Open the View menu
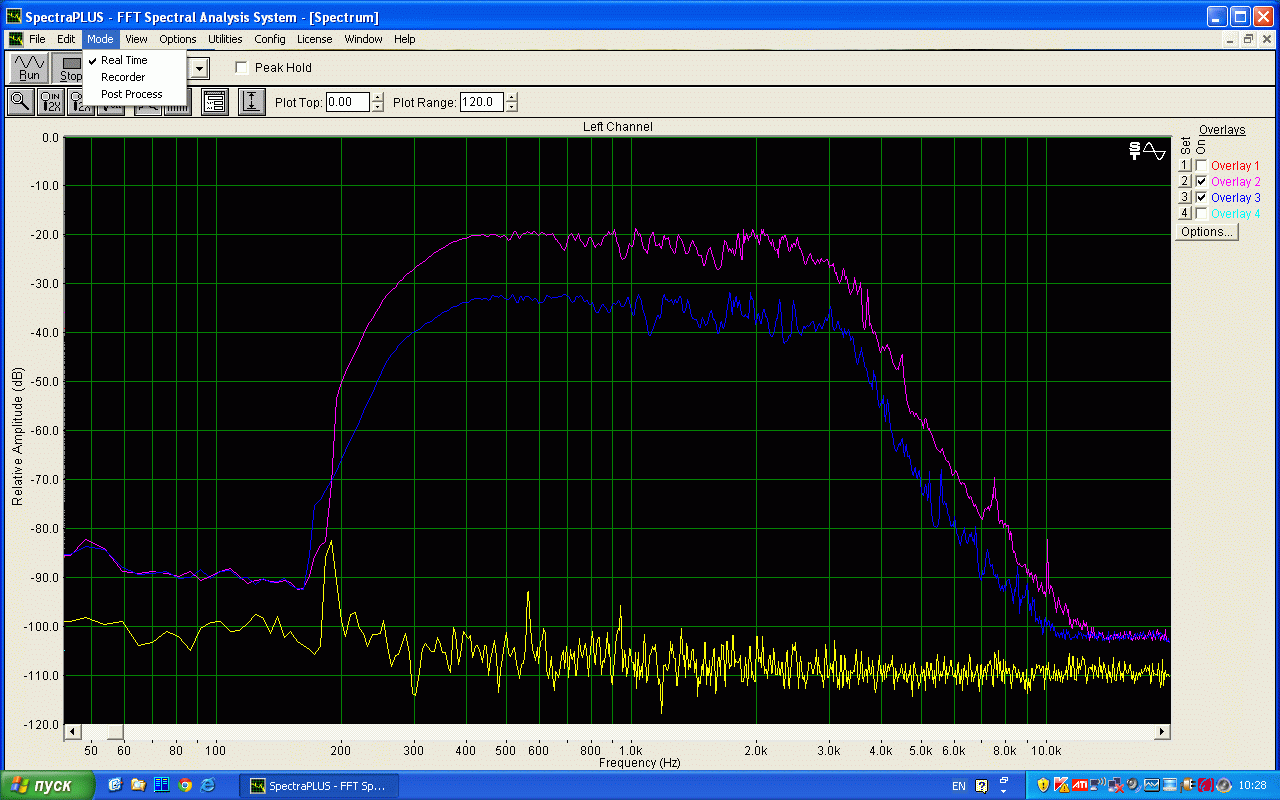This screenshot has width=1280, height=800. [x=137, y=39]
